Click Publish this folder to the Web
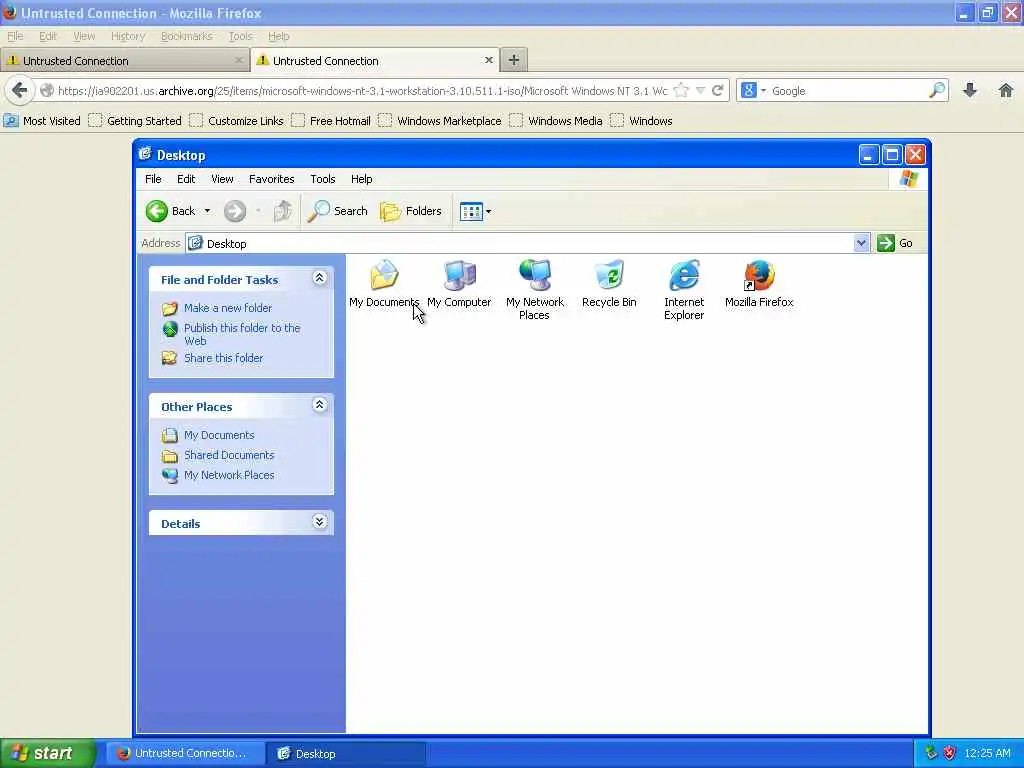Image resolution: width=1024 pixels, height=768 pixels. [242, 334]
